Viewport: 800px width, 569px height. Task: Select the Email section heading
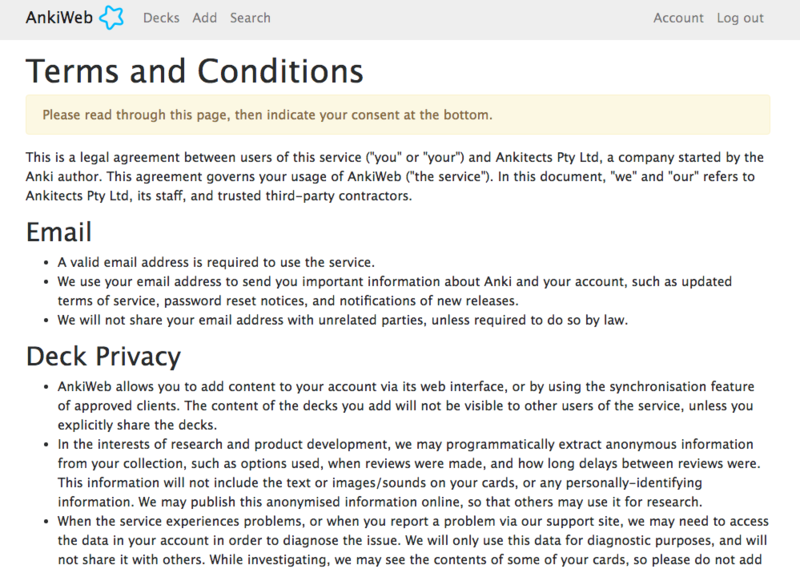pyautogui.click(x=59, y=232)
